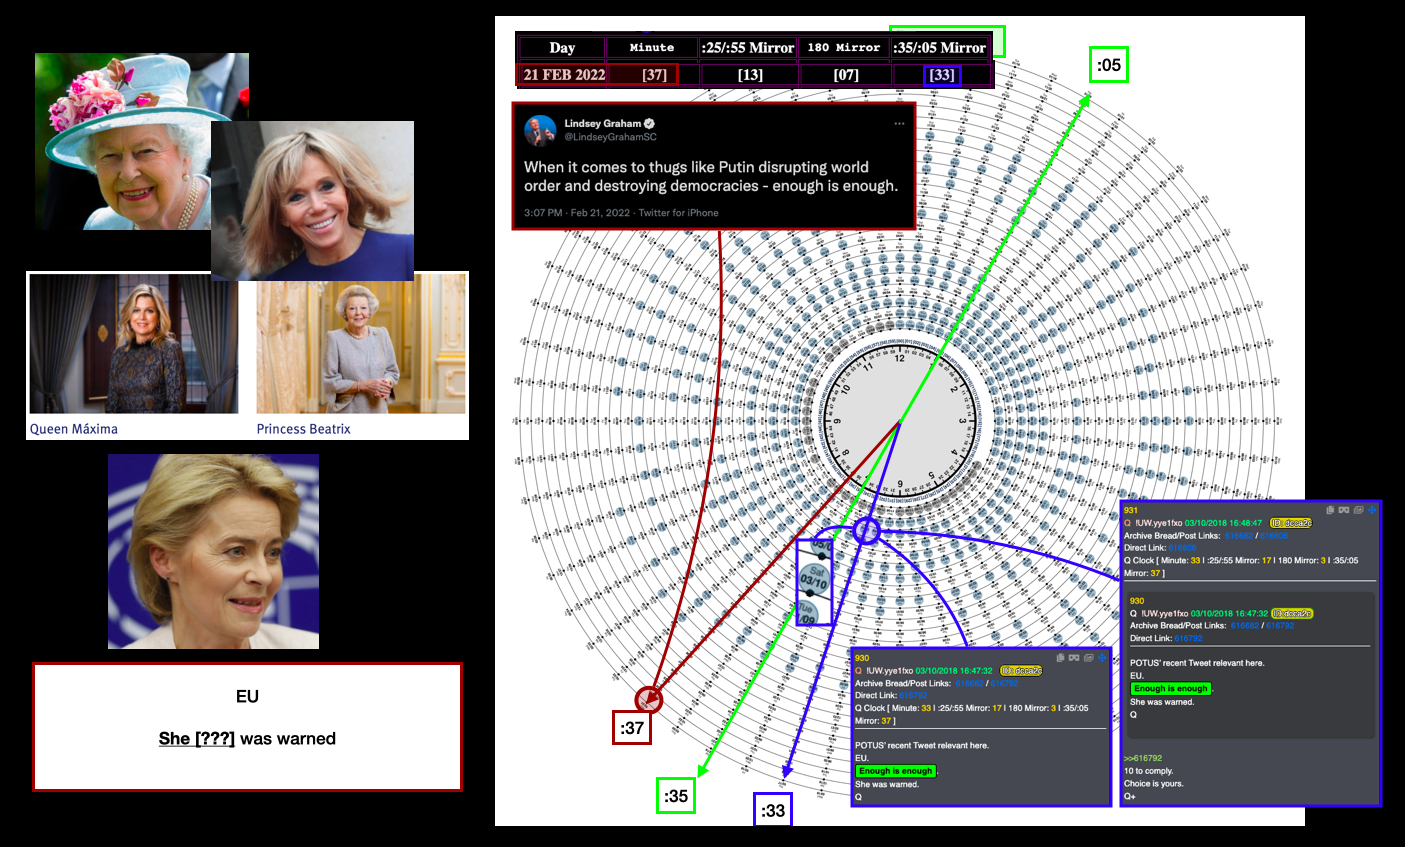Click the yellow ID: dcca2c badge on standalone post 930
The height and width of the screenshot is (847, 1405).
pos(1021,671)
